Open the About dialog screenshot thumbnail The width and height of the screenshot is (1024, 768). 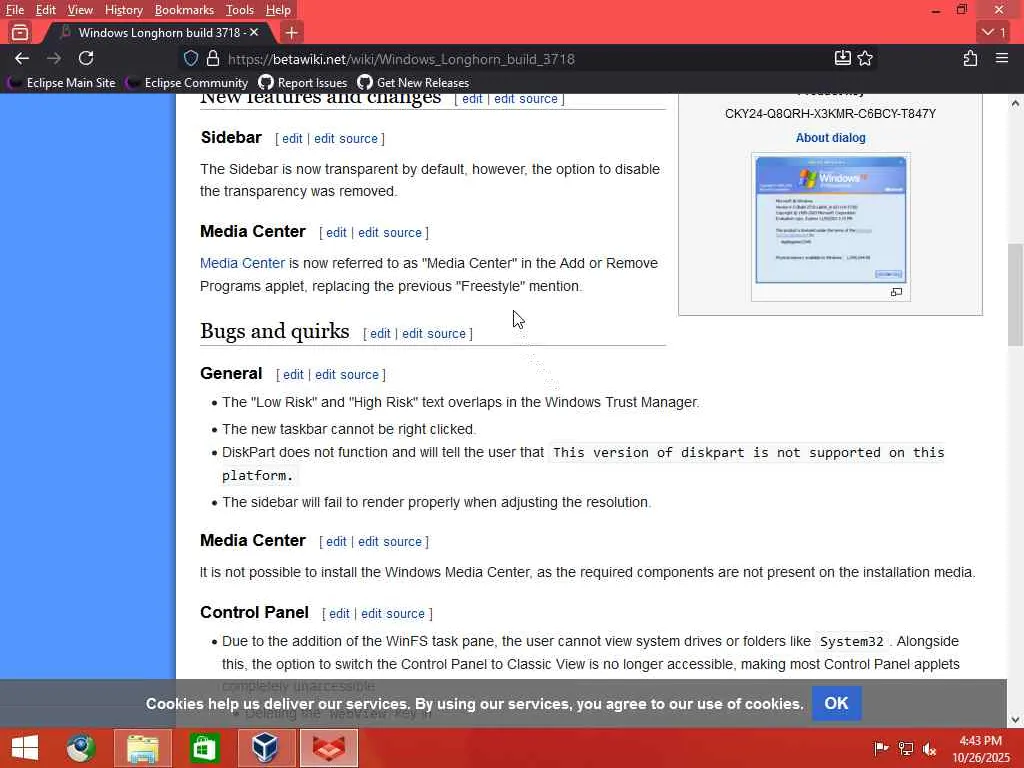(831, 219)
